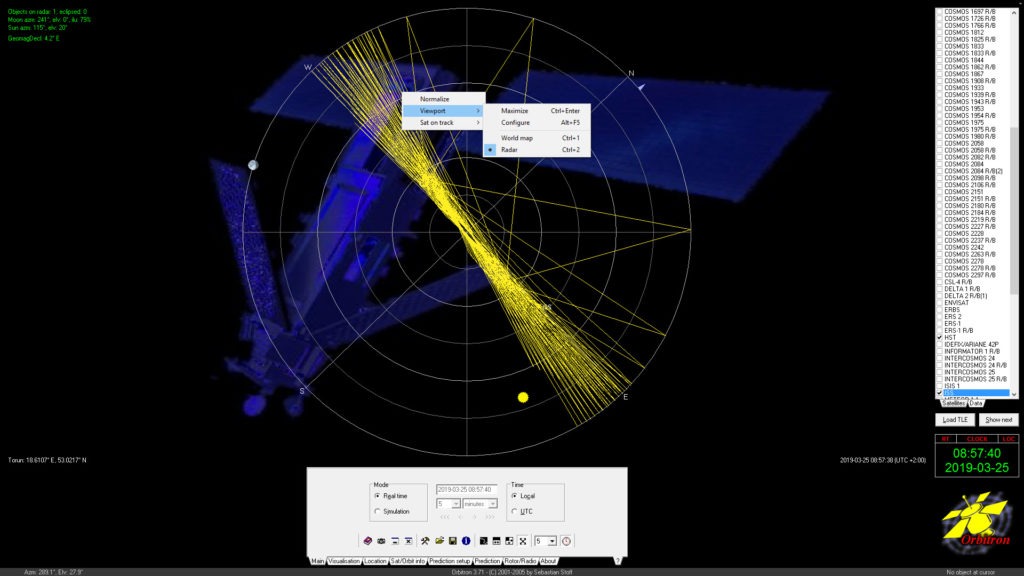This screenshot has width=1024, height=576.
Task: Click the satellite list vertical scrollbar
Action: click(1014, 202)
